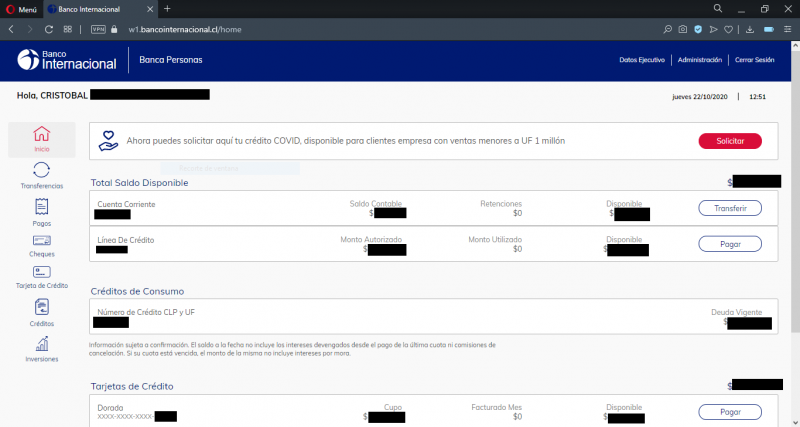Open the Inicio home icon in sidebar
The image size is (800, 427).
pyautogui.click(x=41, y=137)
